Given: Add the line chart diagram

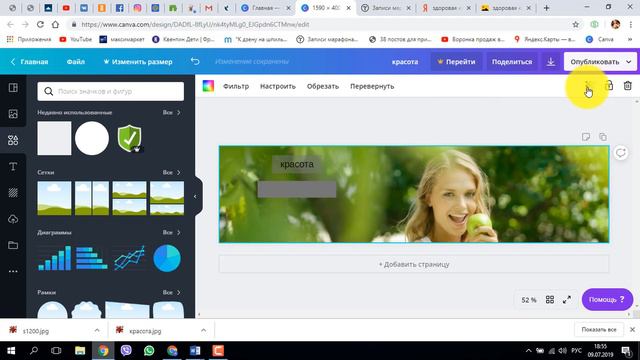Looking at the screenshot, I should 129,258.
